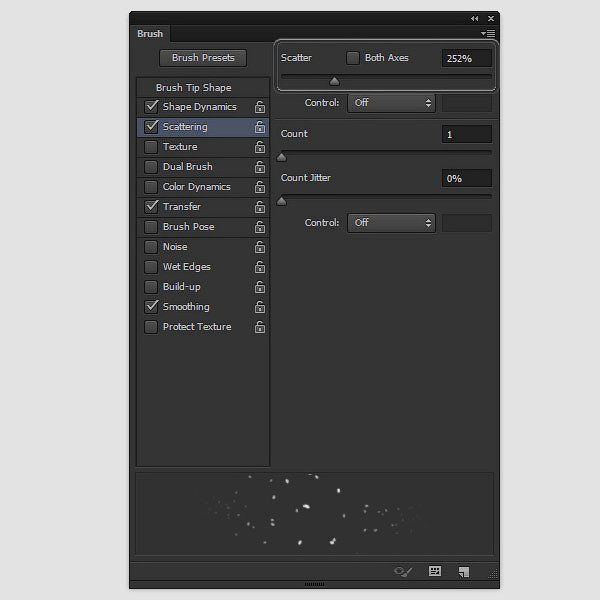Click the Count value field
This screenshot has height=600, width=600.
tap(467, 134)
